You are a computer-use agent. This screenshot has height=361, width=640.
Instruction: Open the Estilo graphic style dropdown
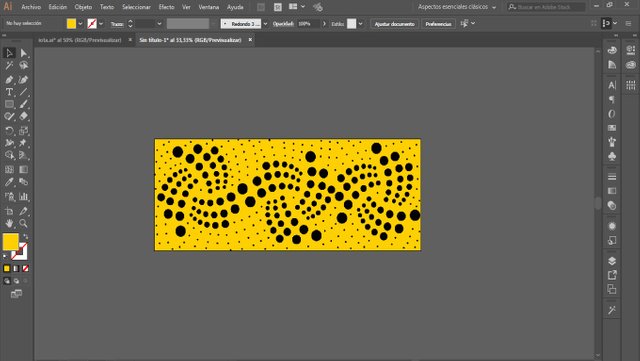[x=360, y=24]
